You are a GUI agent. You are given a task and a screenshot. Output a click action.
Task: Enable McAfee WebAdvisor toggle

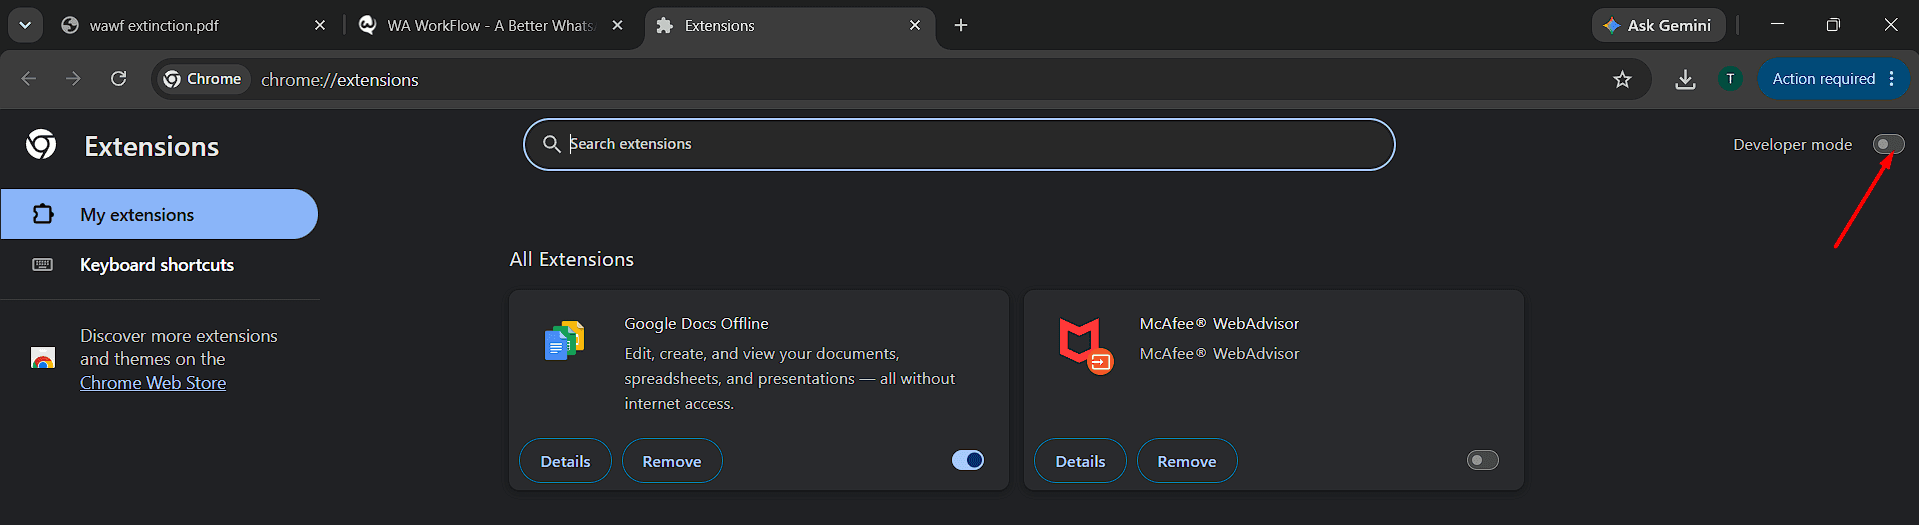pos(1482,460)
